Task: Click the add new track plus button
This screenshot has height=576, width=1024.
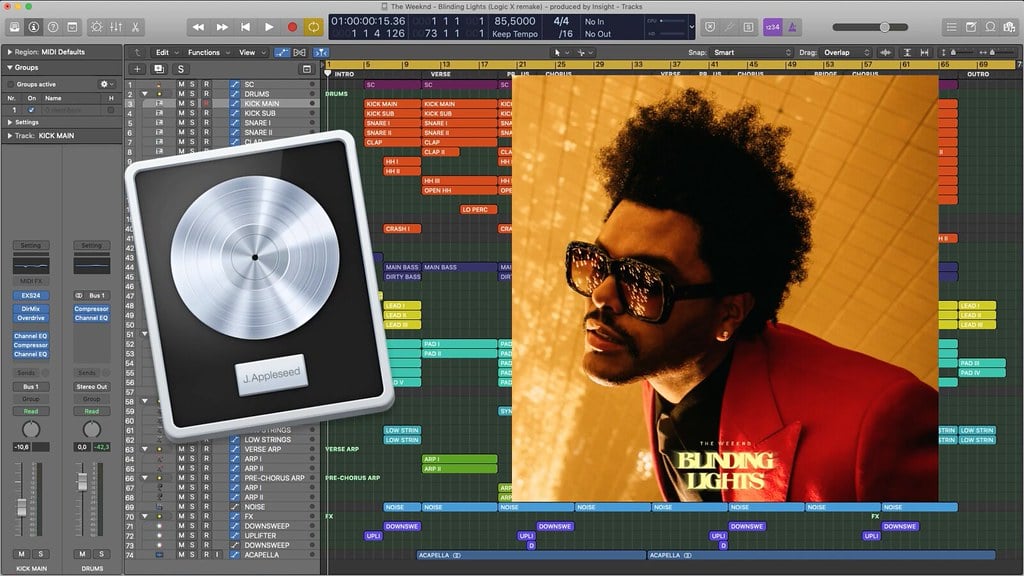Action: tap(136, 69)
